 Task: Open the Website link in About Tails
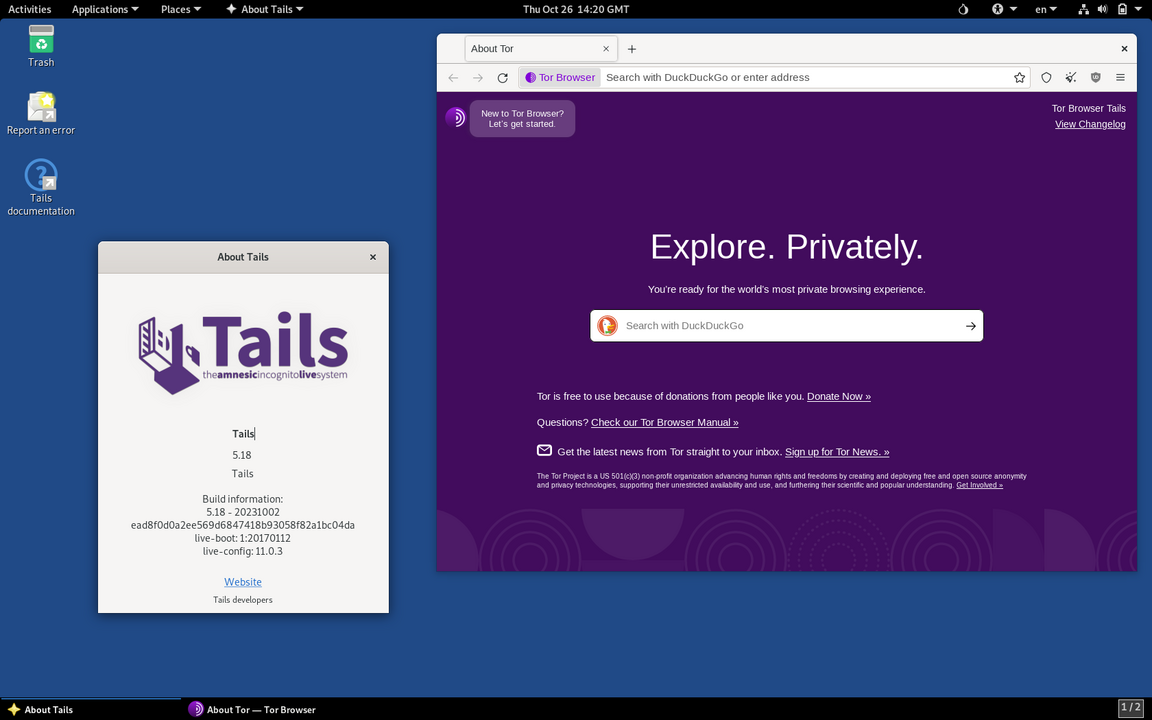(242, 581)
